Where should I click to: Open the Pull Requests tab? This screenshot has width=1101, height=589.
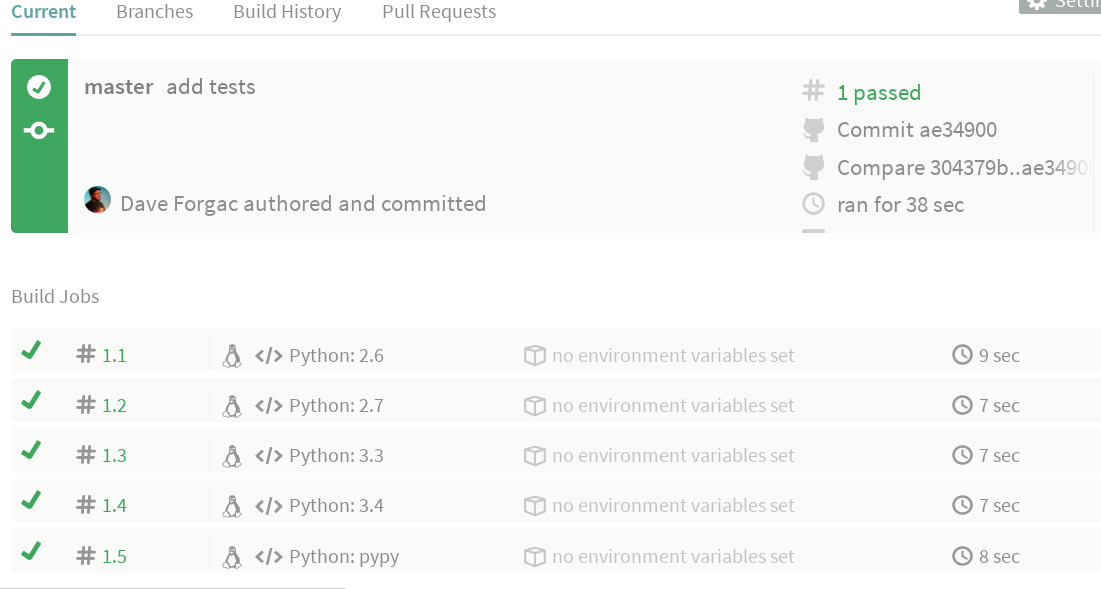pos(439,12)
